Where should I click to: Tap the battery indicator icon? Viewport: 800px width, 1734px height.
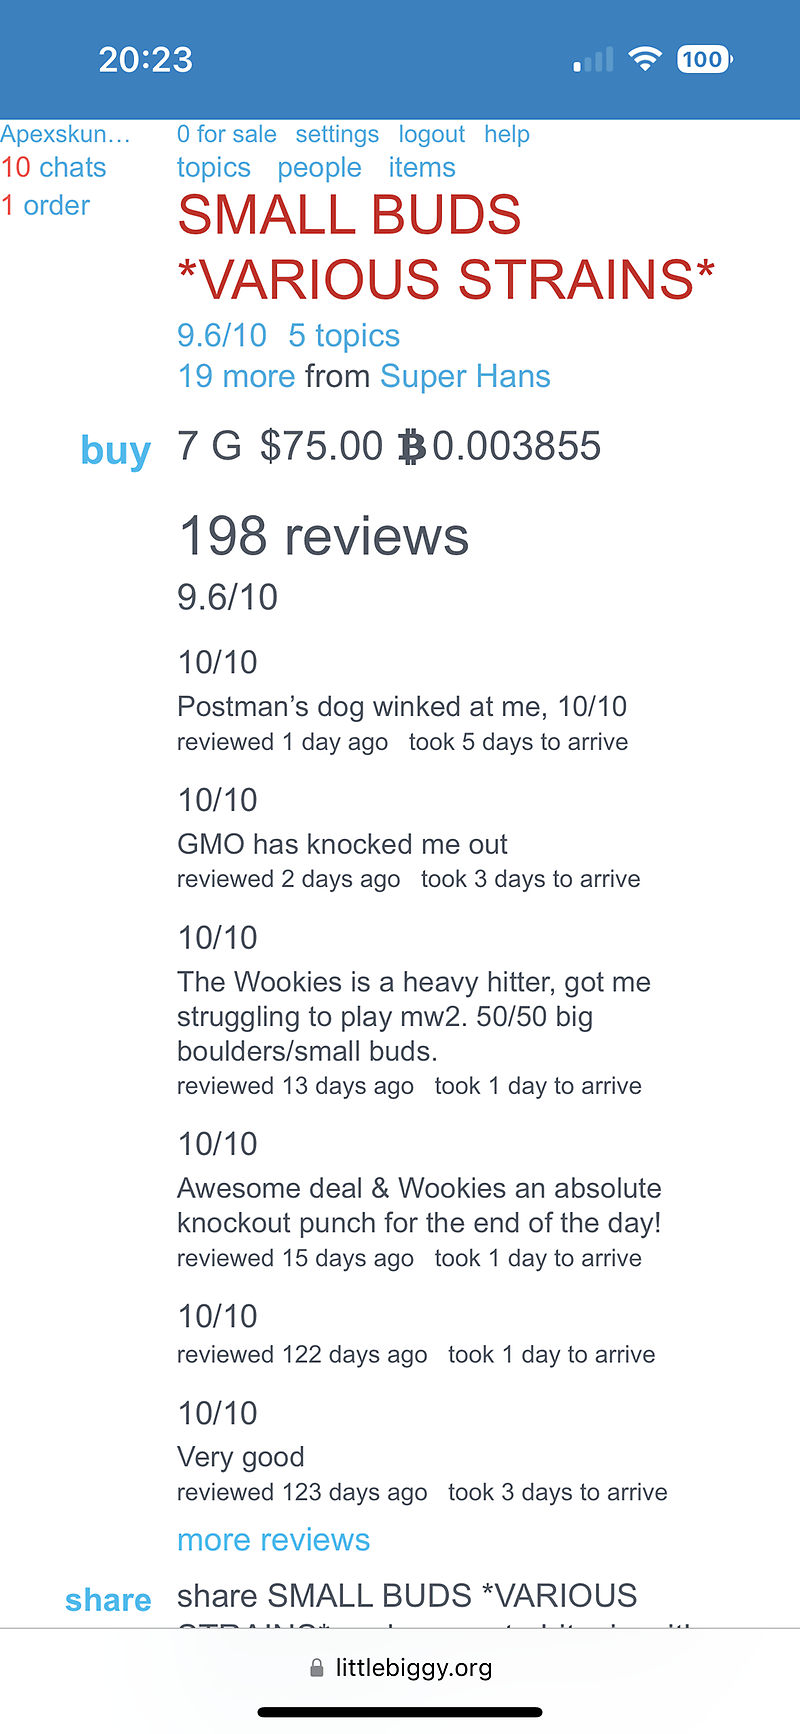[704, 60]
